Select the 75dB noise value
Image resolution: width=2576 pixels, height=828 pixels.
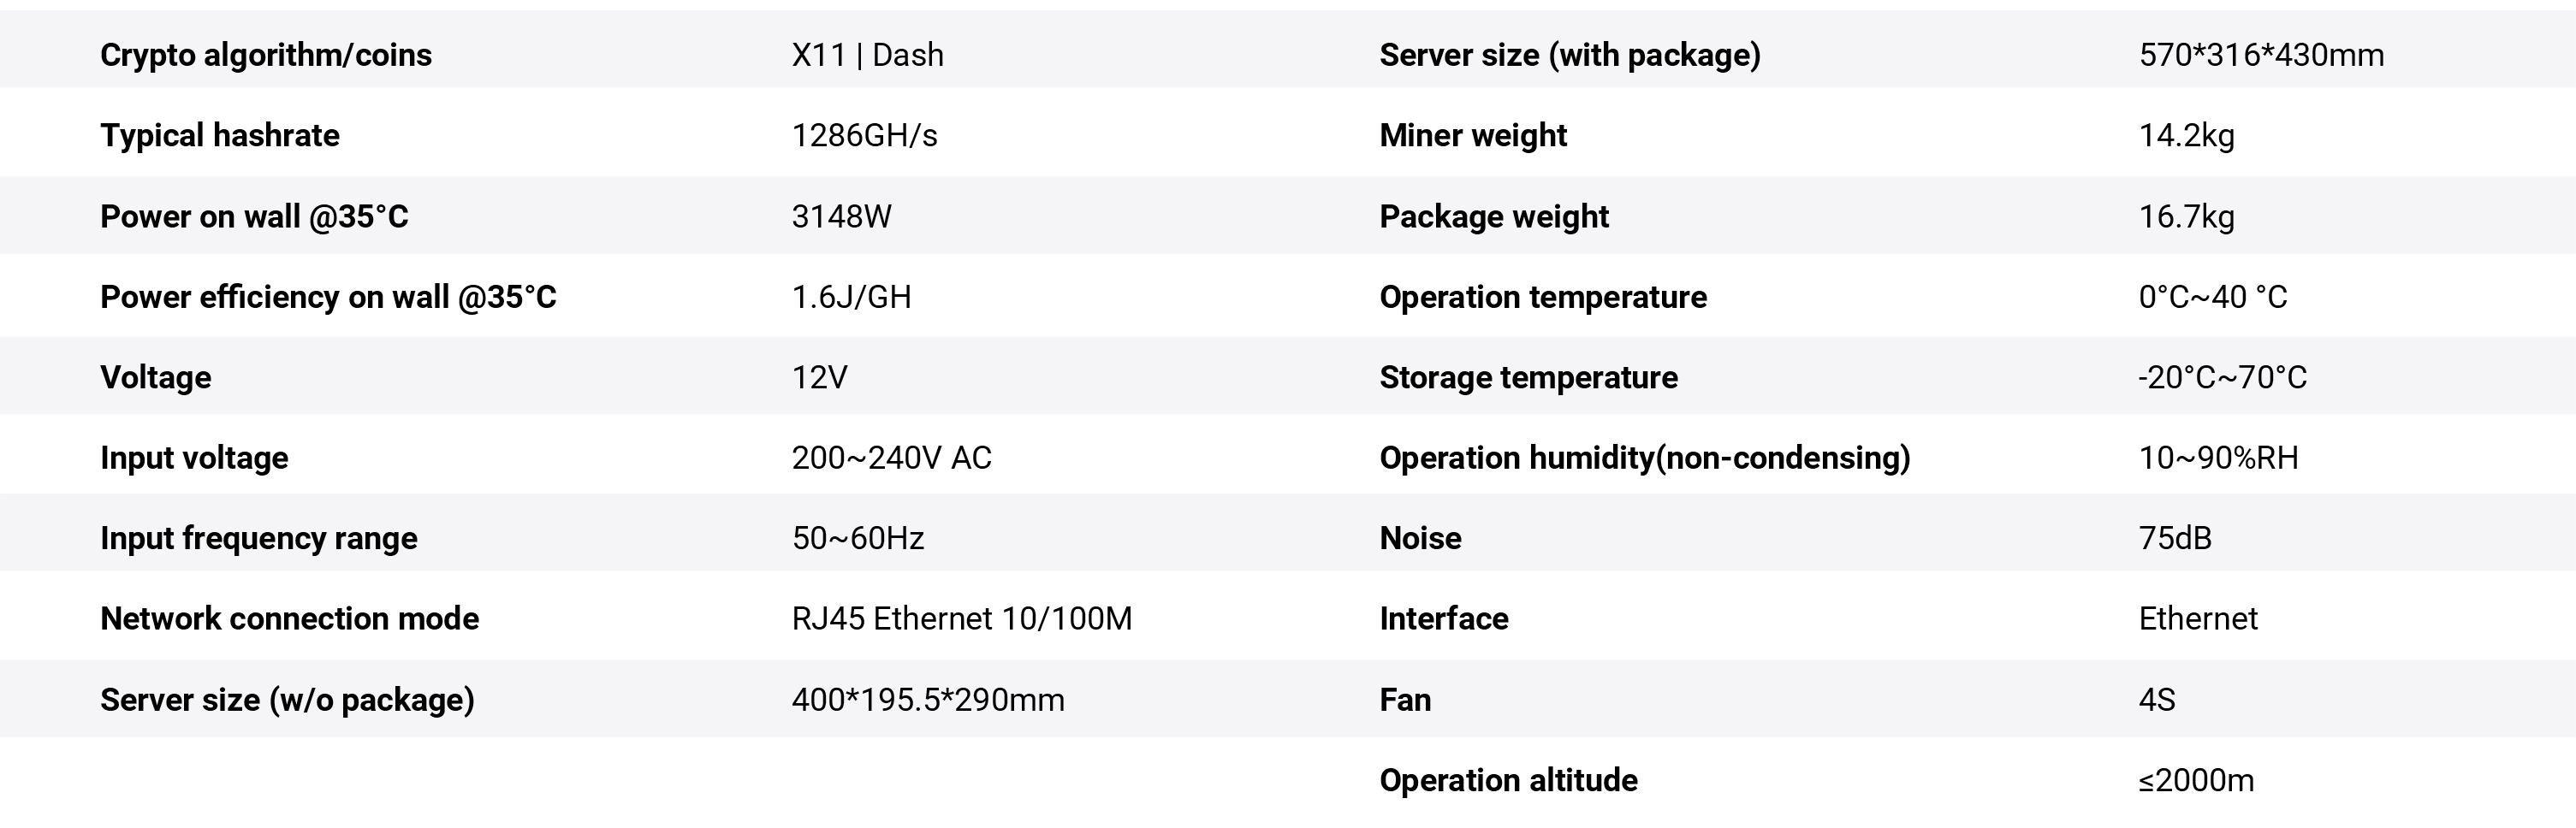click(2174, 538)
